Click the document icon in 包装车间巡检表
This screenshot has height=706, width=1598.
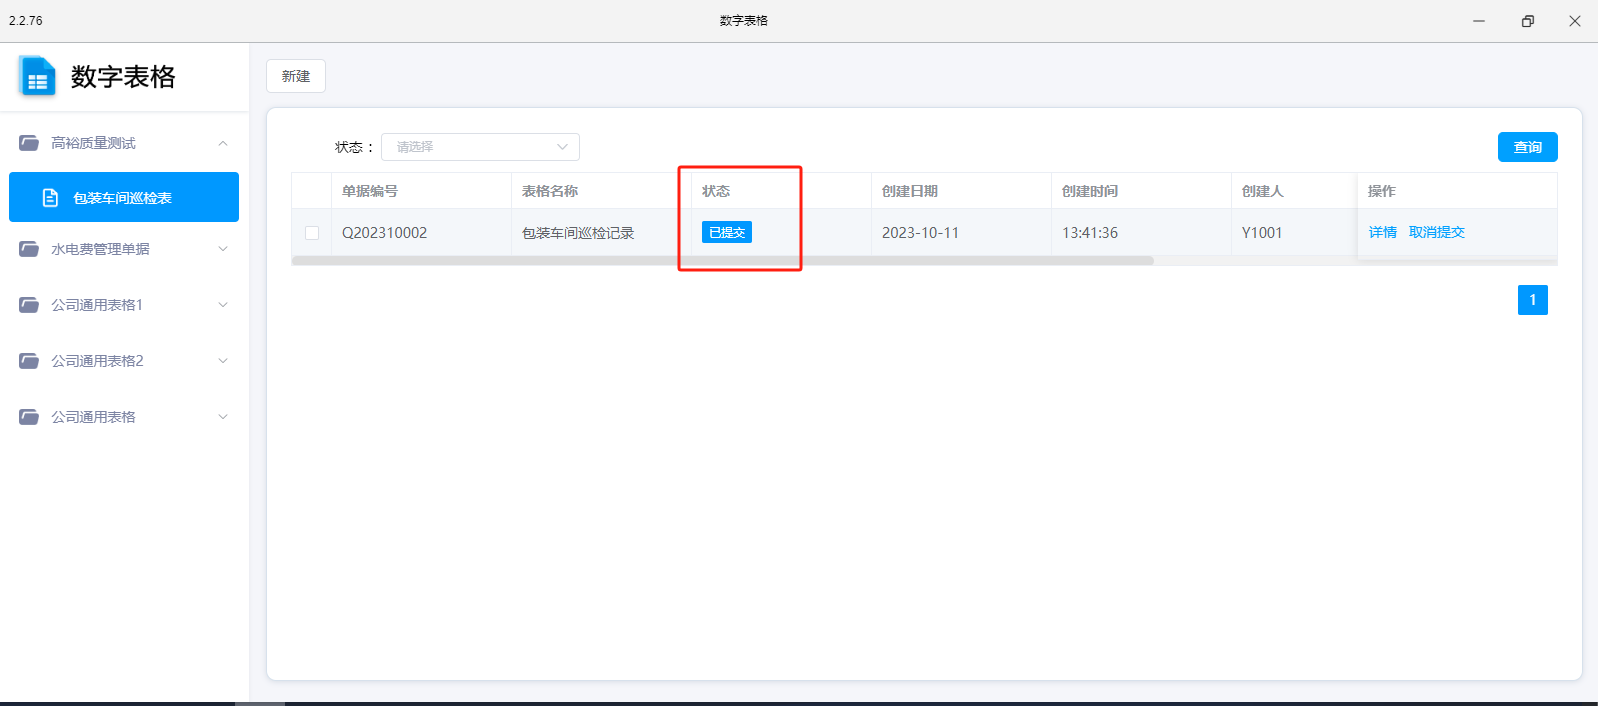50,198
